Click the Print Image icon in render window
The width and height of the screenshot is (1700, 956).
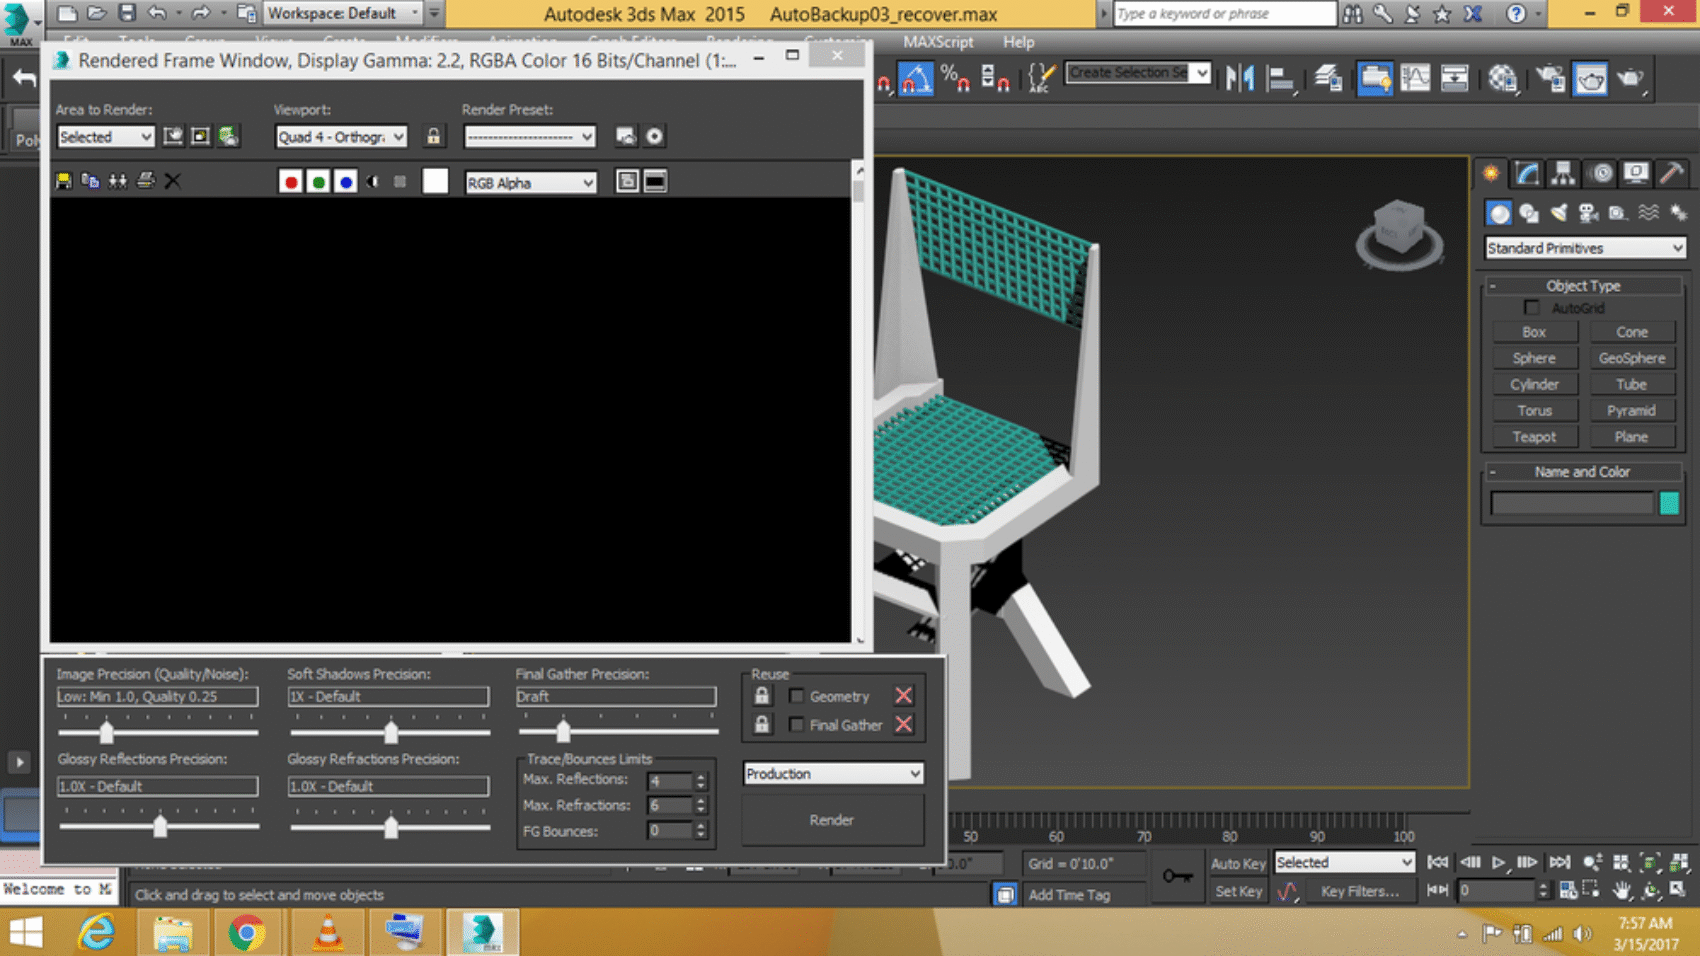145,181
